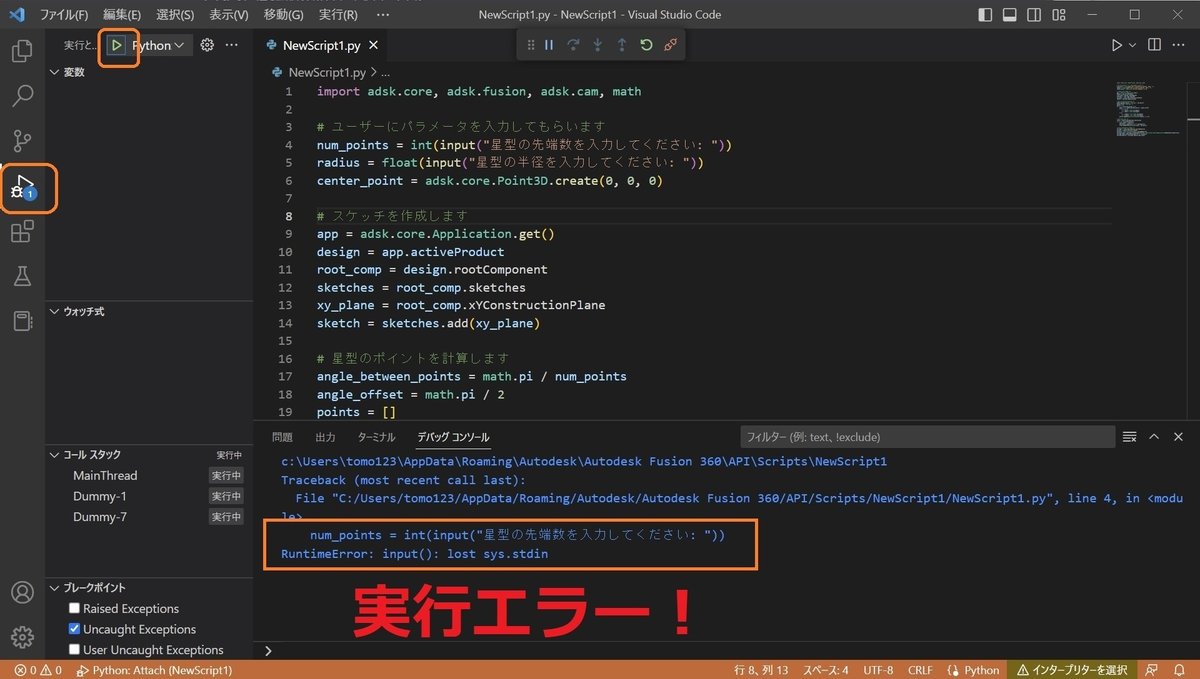Open the Accounts menu in activity bar

[x=22, y=592]
